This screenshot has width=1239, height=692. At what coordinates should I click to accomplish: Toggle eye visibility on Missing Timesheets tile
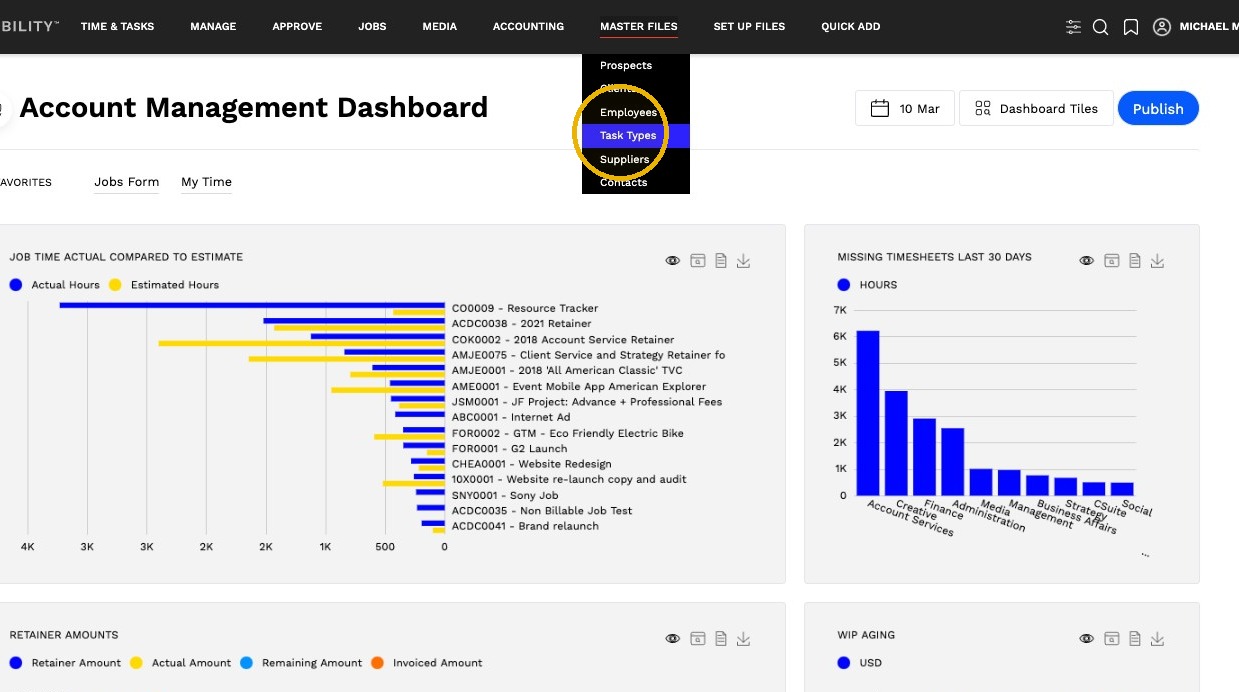click(1087, 261)
